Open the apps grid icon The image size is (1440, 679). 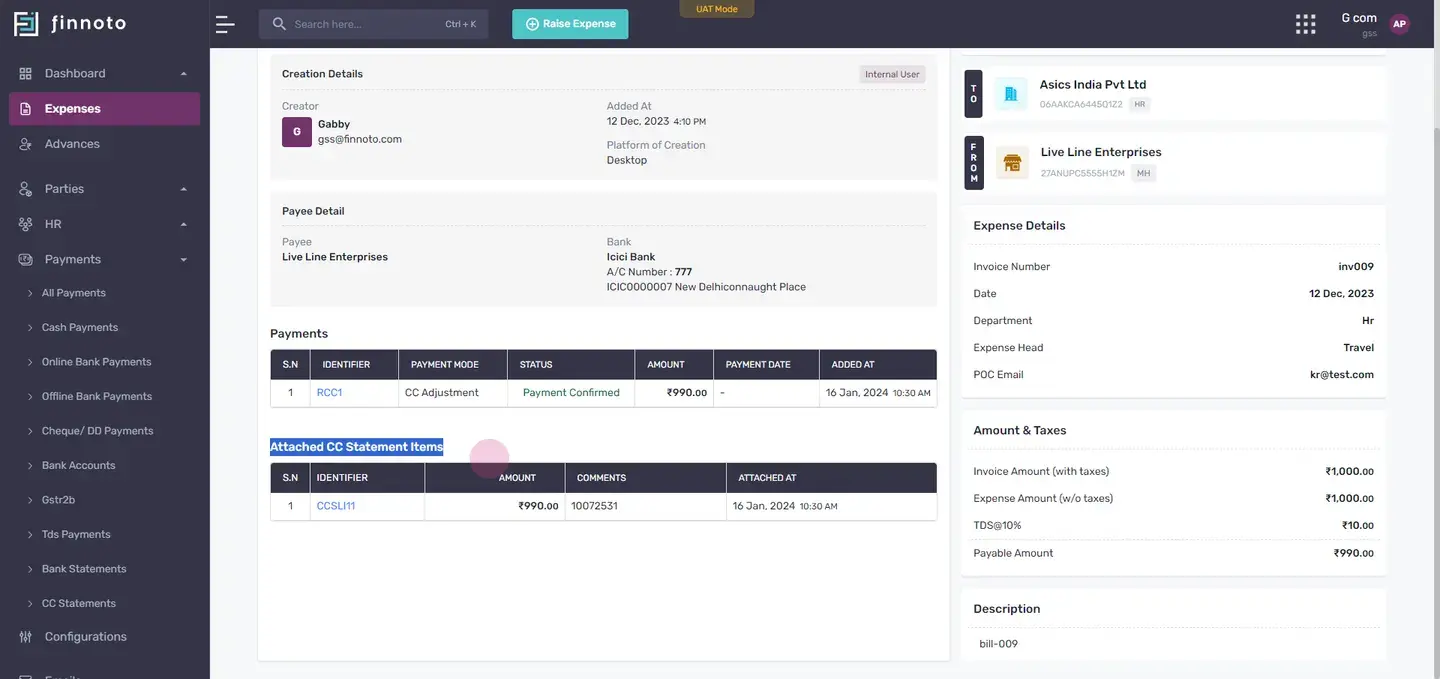pyautogui.click(x=1305, y=24)
